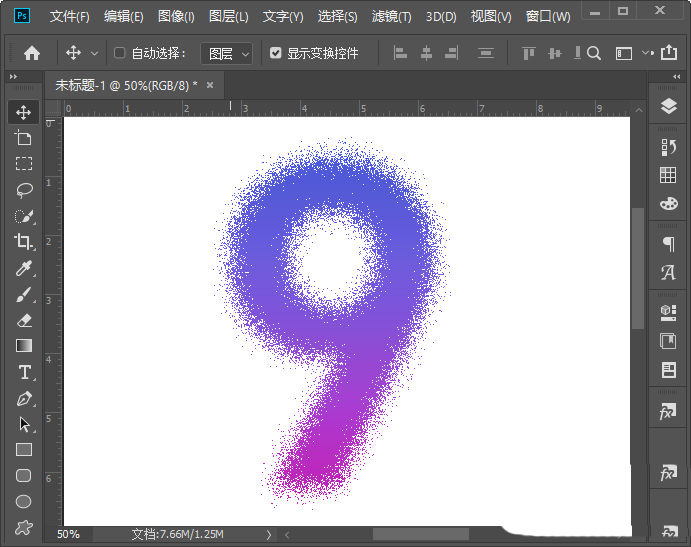
Task: Click the 50% zoom level field
Action: (68, 535)
